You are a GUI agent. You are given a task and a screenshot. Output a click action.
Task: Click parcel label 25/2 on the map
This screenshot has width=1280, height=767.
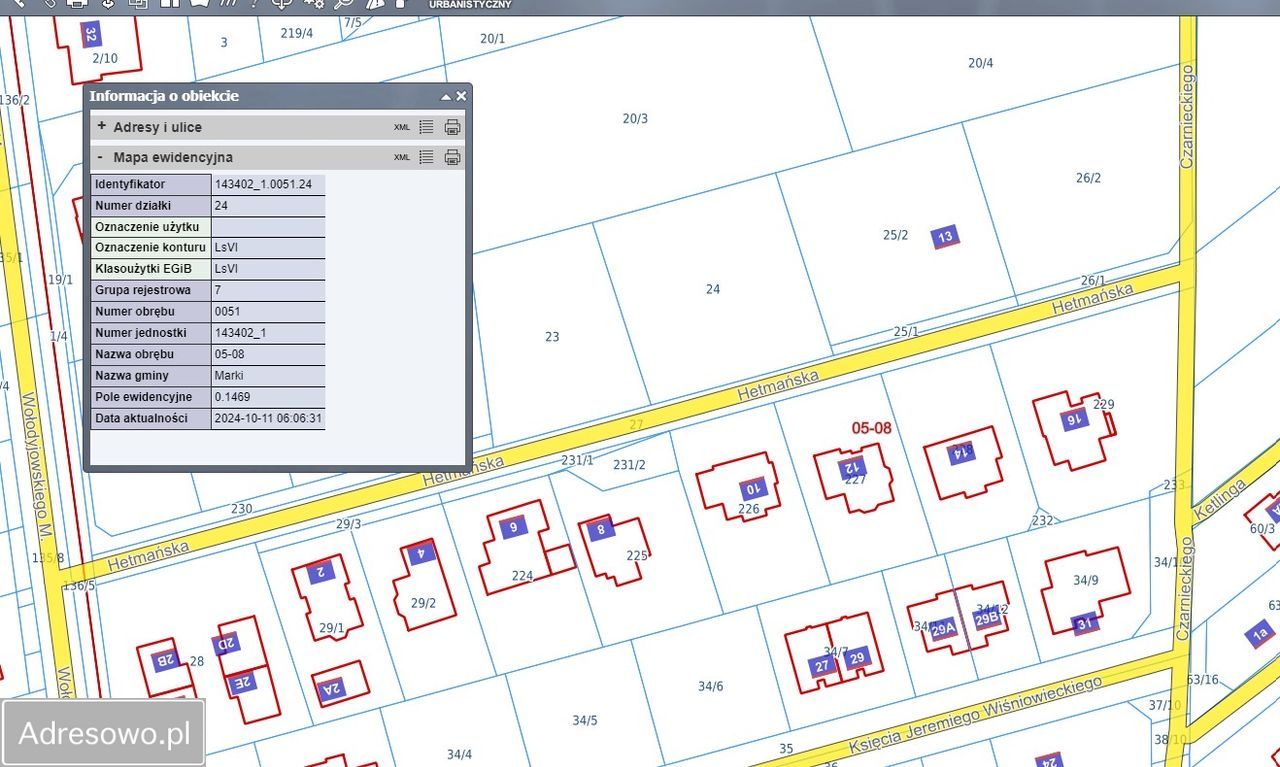pos(895,235)
